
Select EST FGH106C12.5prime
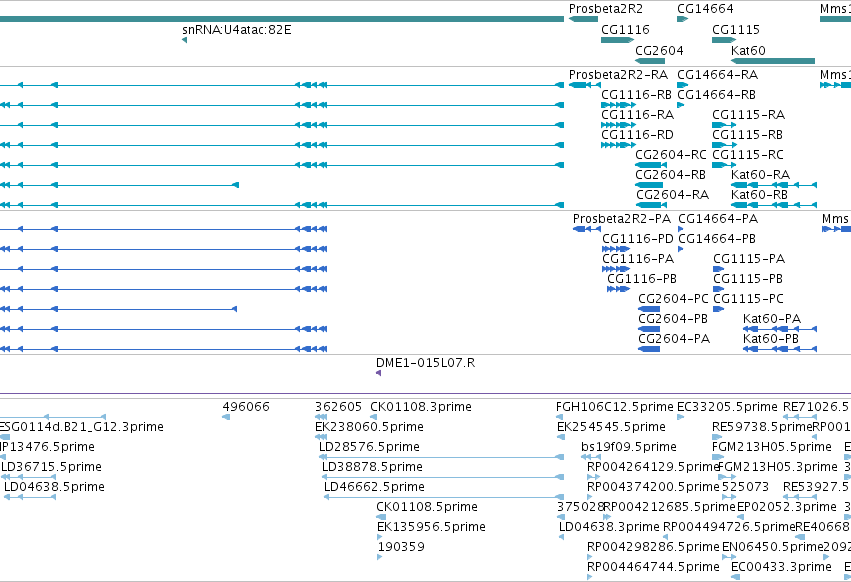point(614,407)
